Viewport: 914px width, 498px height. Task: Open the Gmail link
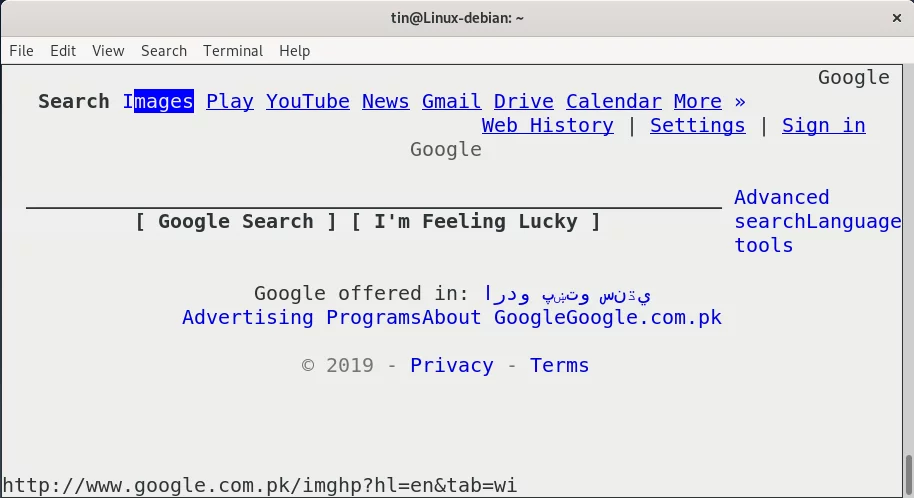click(451, 101)
